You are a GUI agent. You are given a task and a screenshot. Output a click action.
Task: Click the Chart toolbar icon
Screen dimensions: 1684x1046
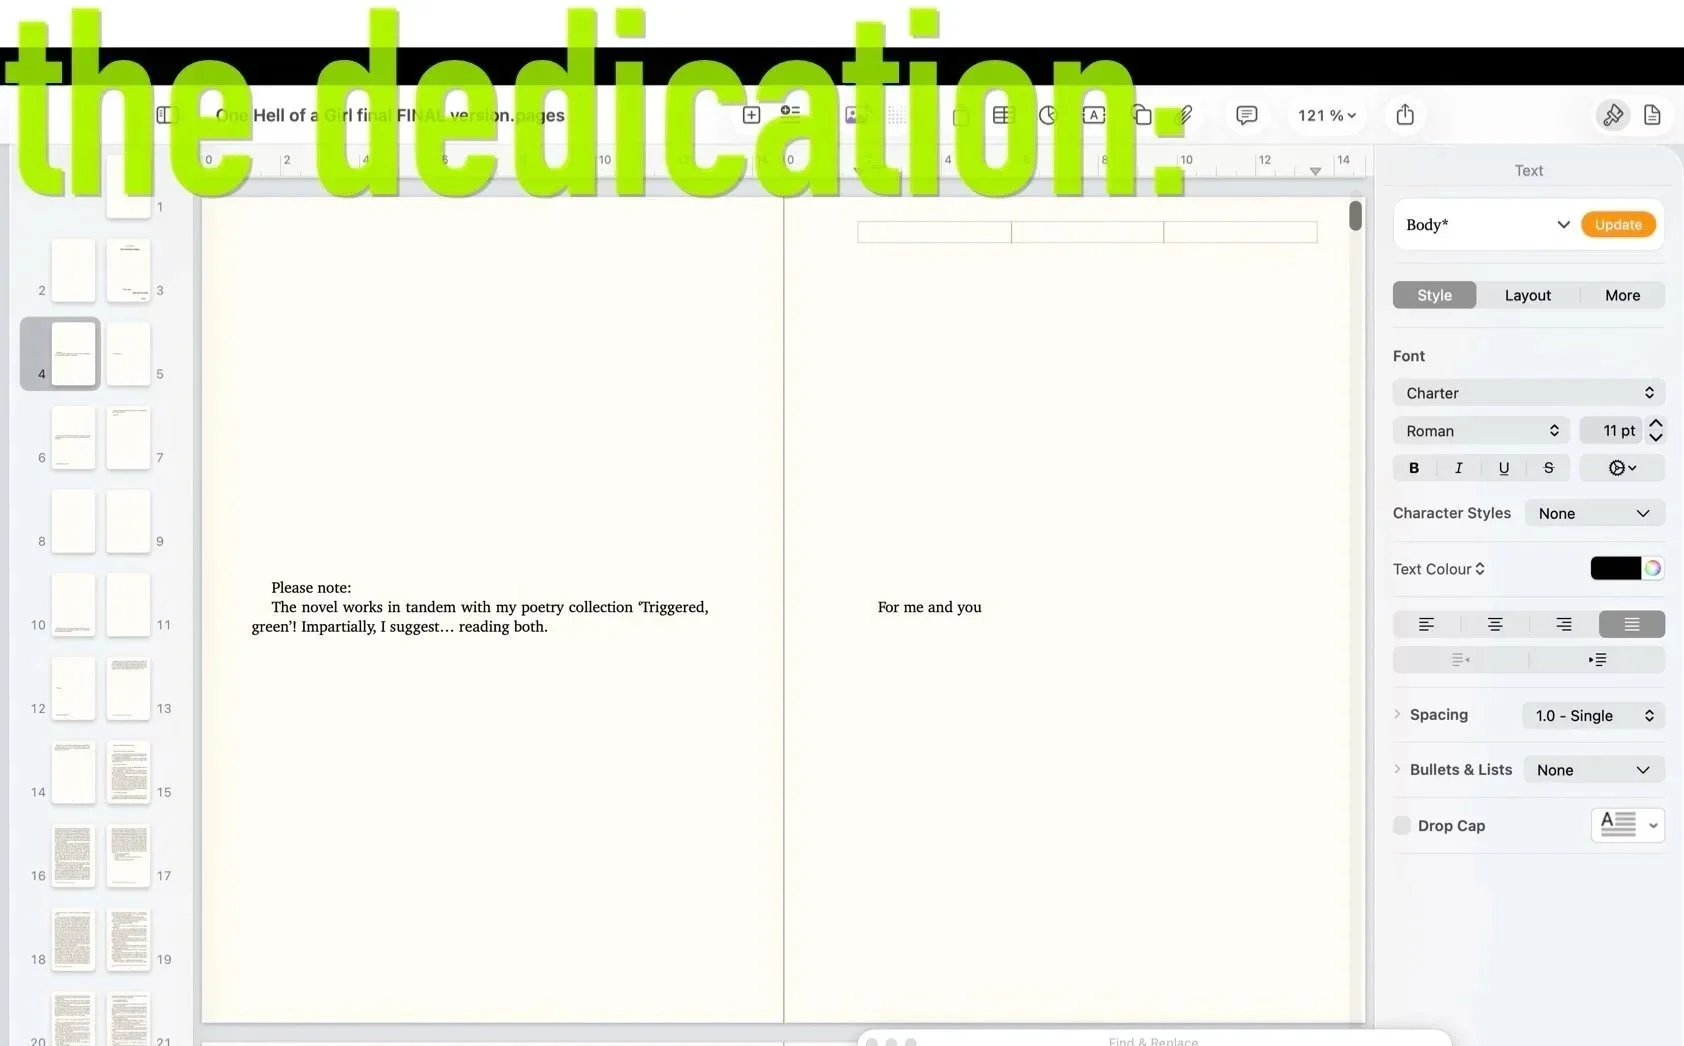pyautogui.click(x=1048, y=115)
